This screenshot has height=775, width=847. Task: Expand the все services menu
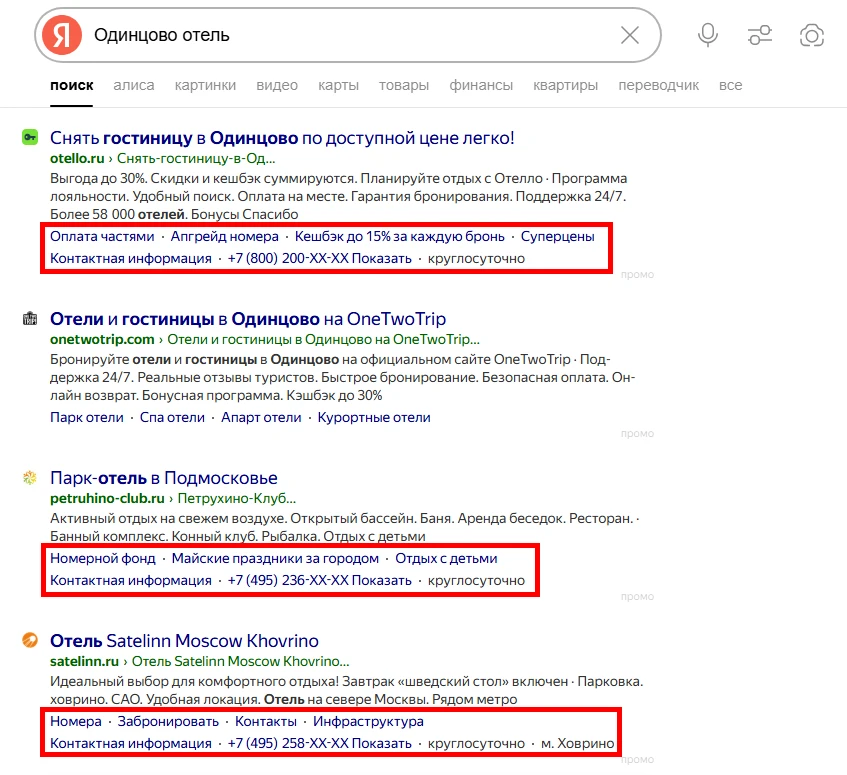coord(731,85)
